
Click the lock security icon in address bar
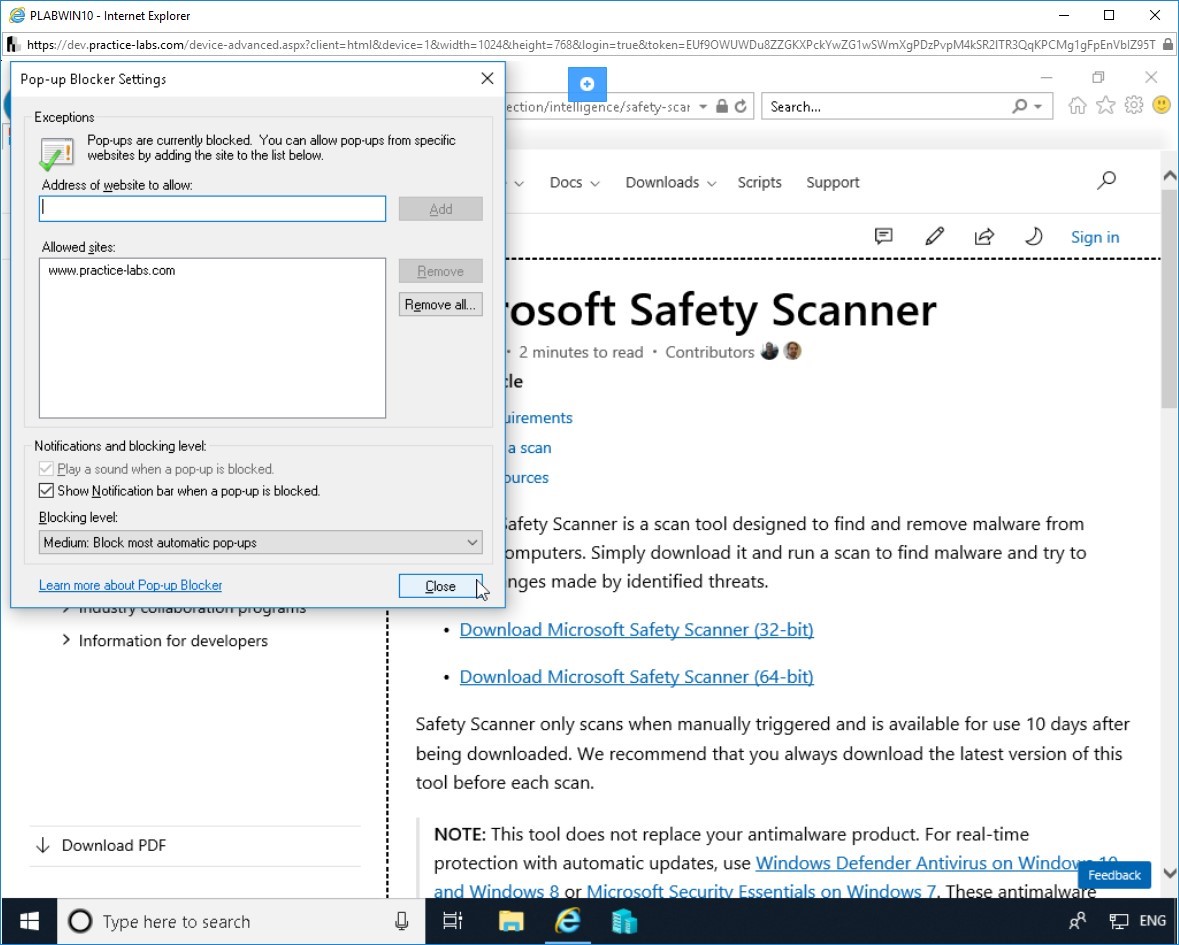coord(722,107)
